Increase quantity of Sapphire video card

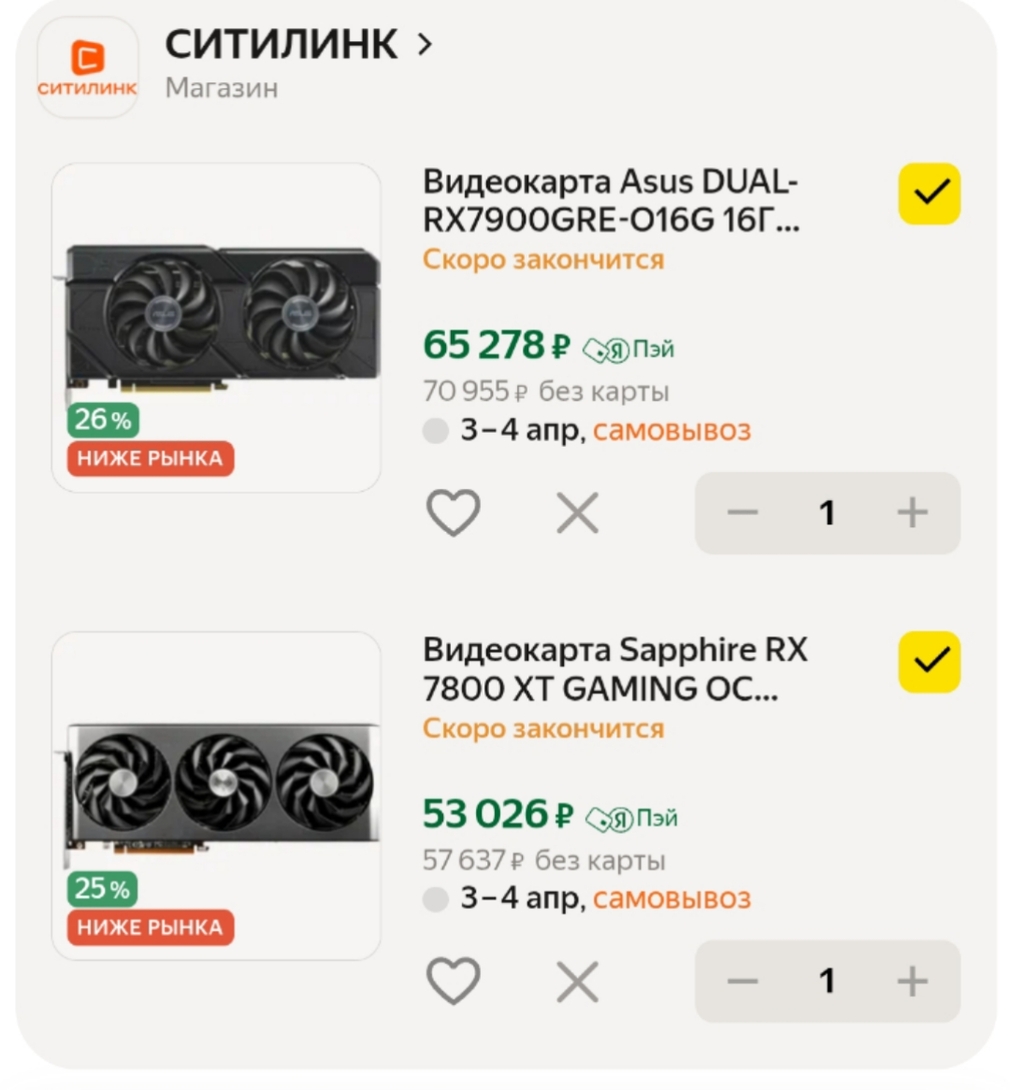pos(912,981)
